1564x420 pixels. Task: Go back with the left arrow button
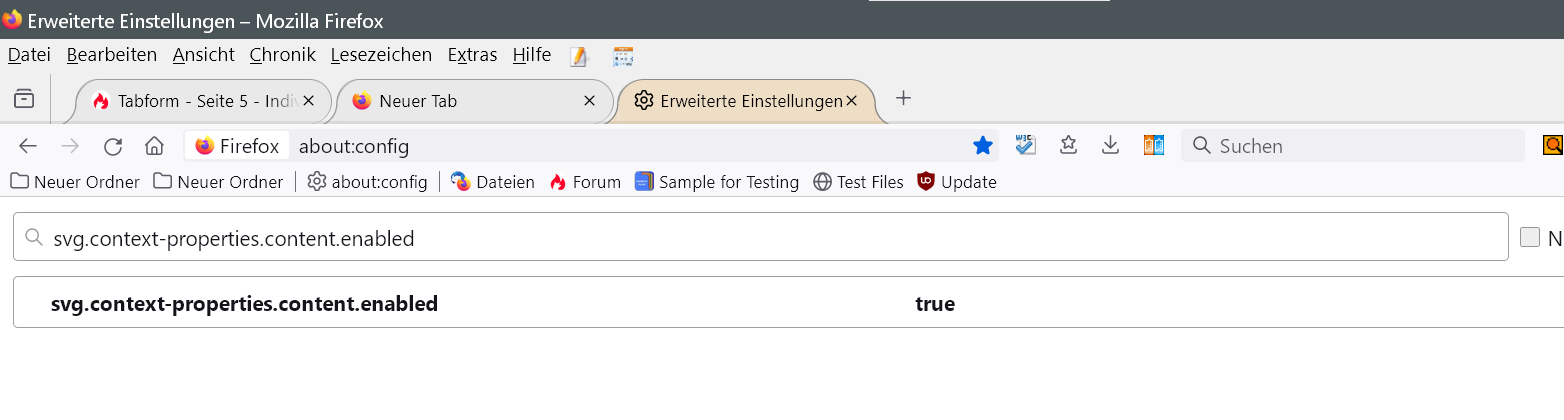pyautogui.click(x=28, y=146)
